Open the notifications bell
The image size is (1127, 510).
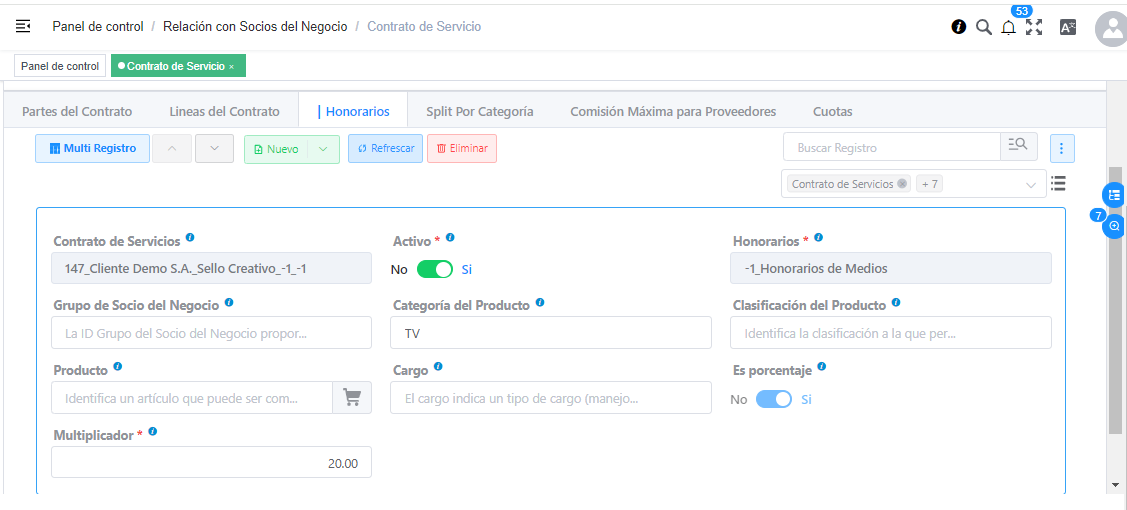click(x=1008, y=28)
